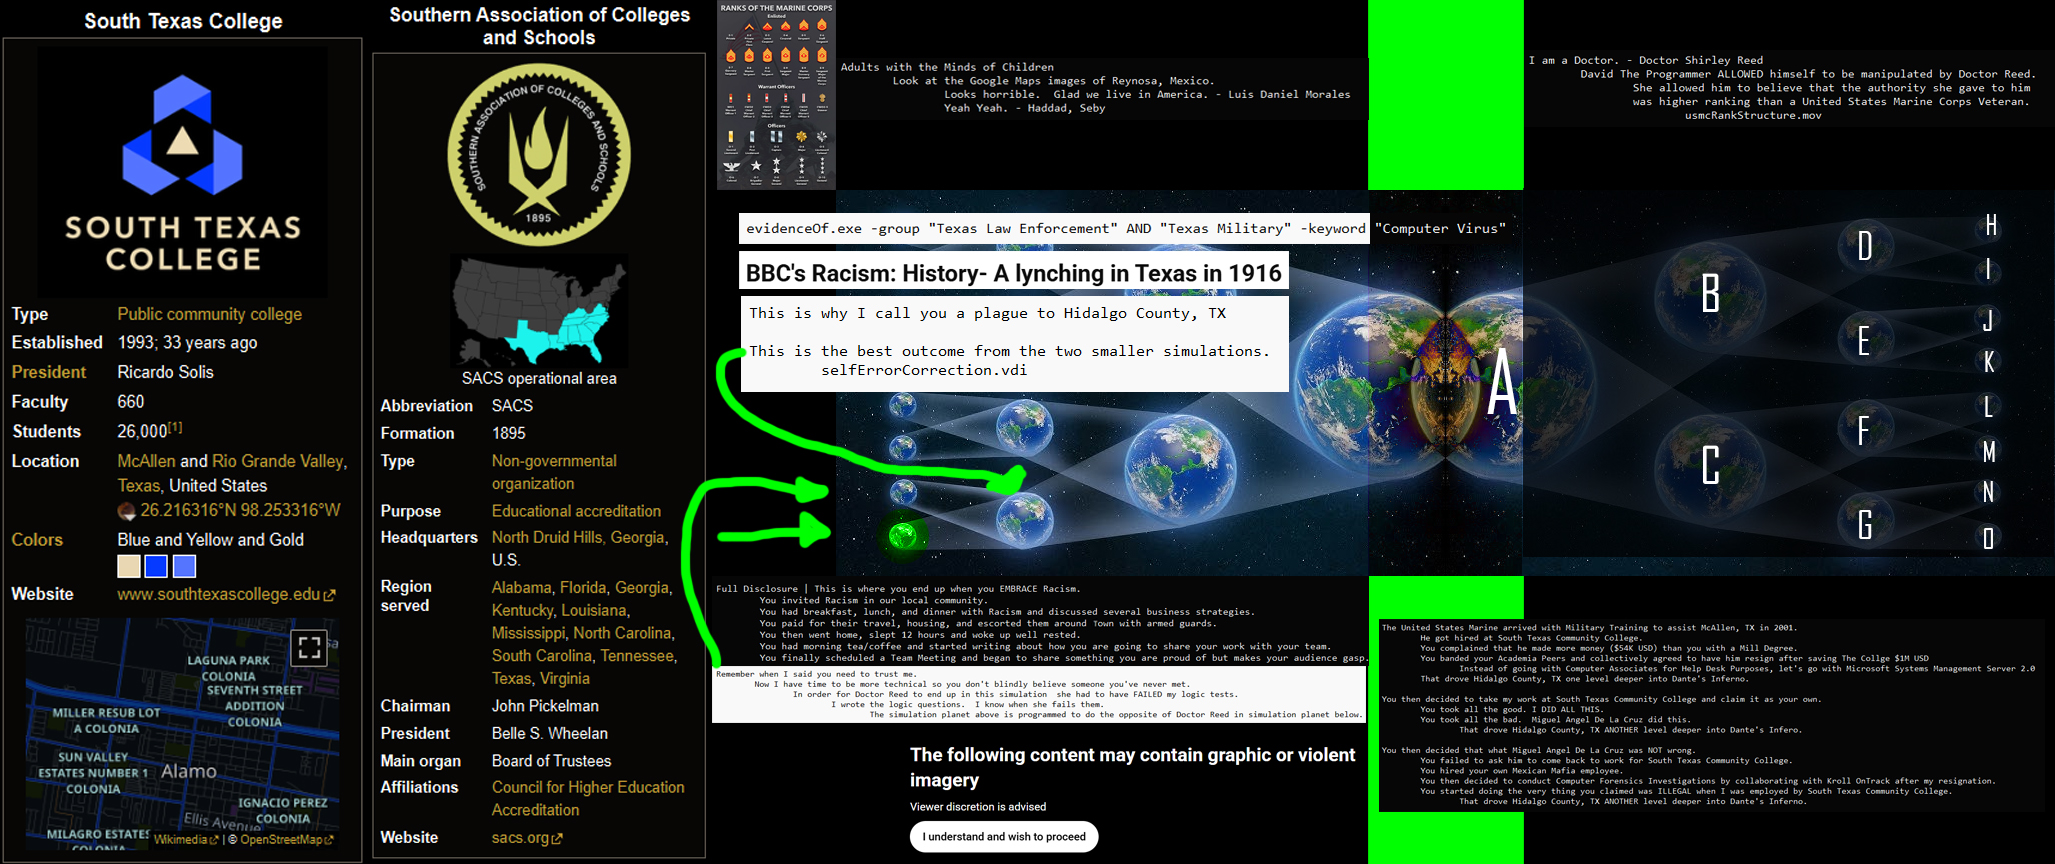Select the gold color swatch

coord(129,567)
